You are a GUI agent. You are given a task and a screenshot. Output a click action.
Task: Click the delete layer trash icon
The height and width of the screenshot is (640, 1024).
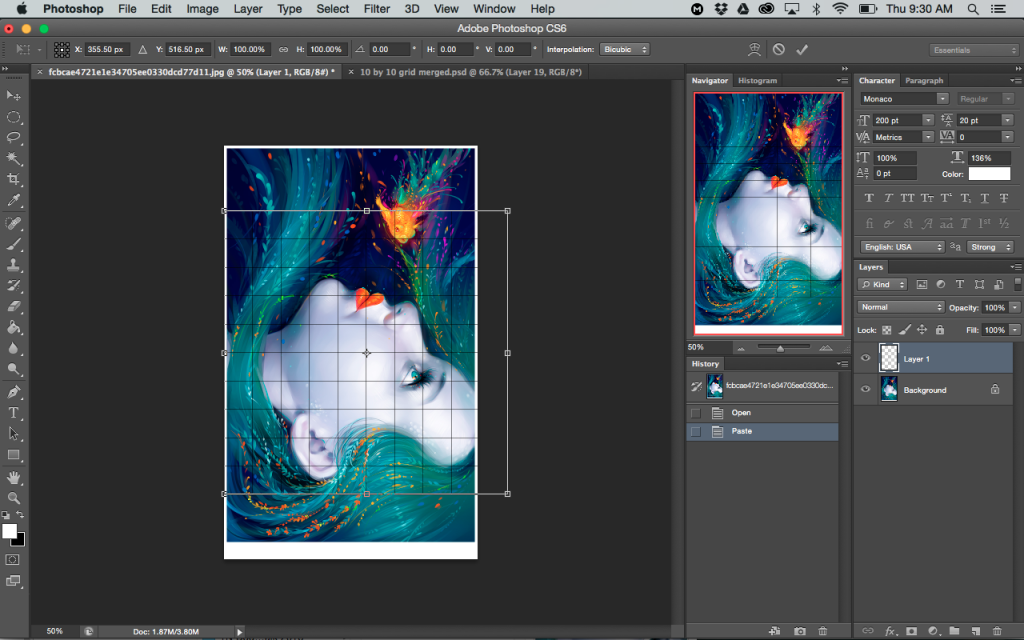(x=997, y=631)
